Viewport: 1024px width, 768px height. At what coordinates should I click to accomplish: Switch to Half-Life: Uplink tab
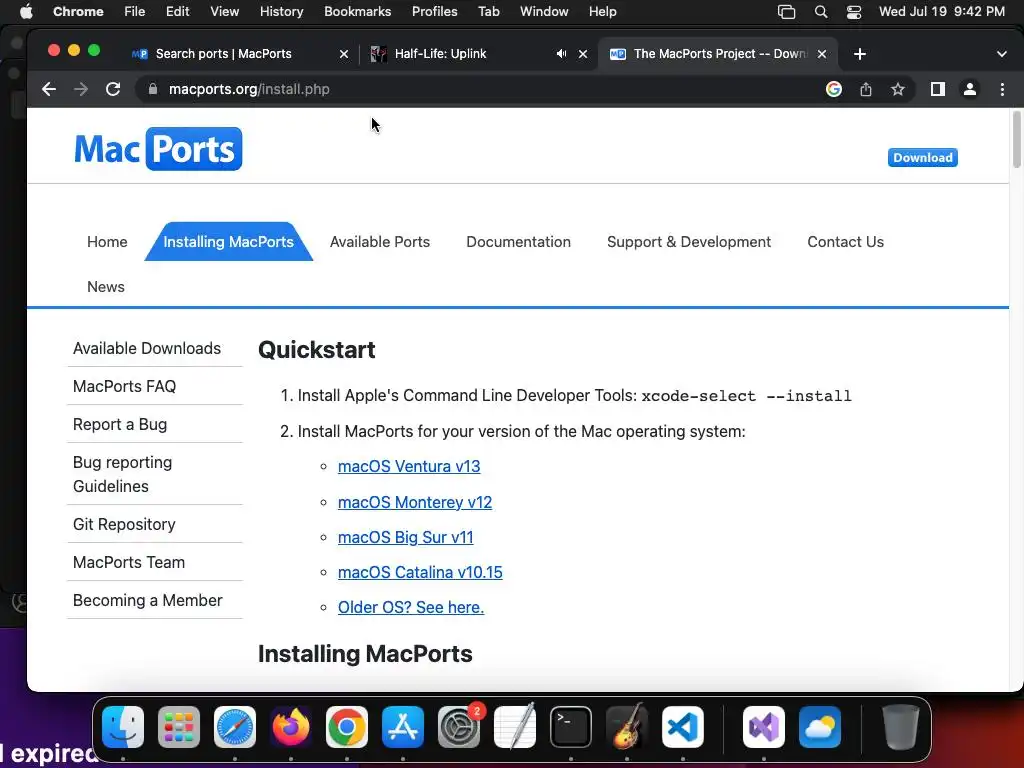point(440,54)
